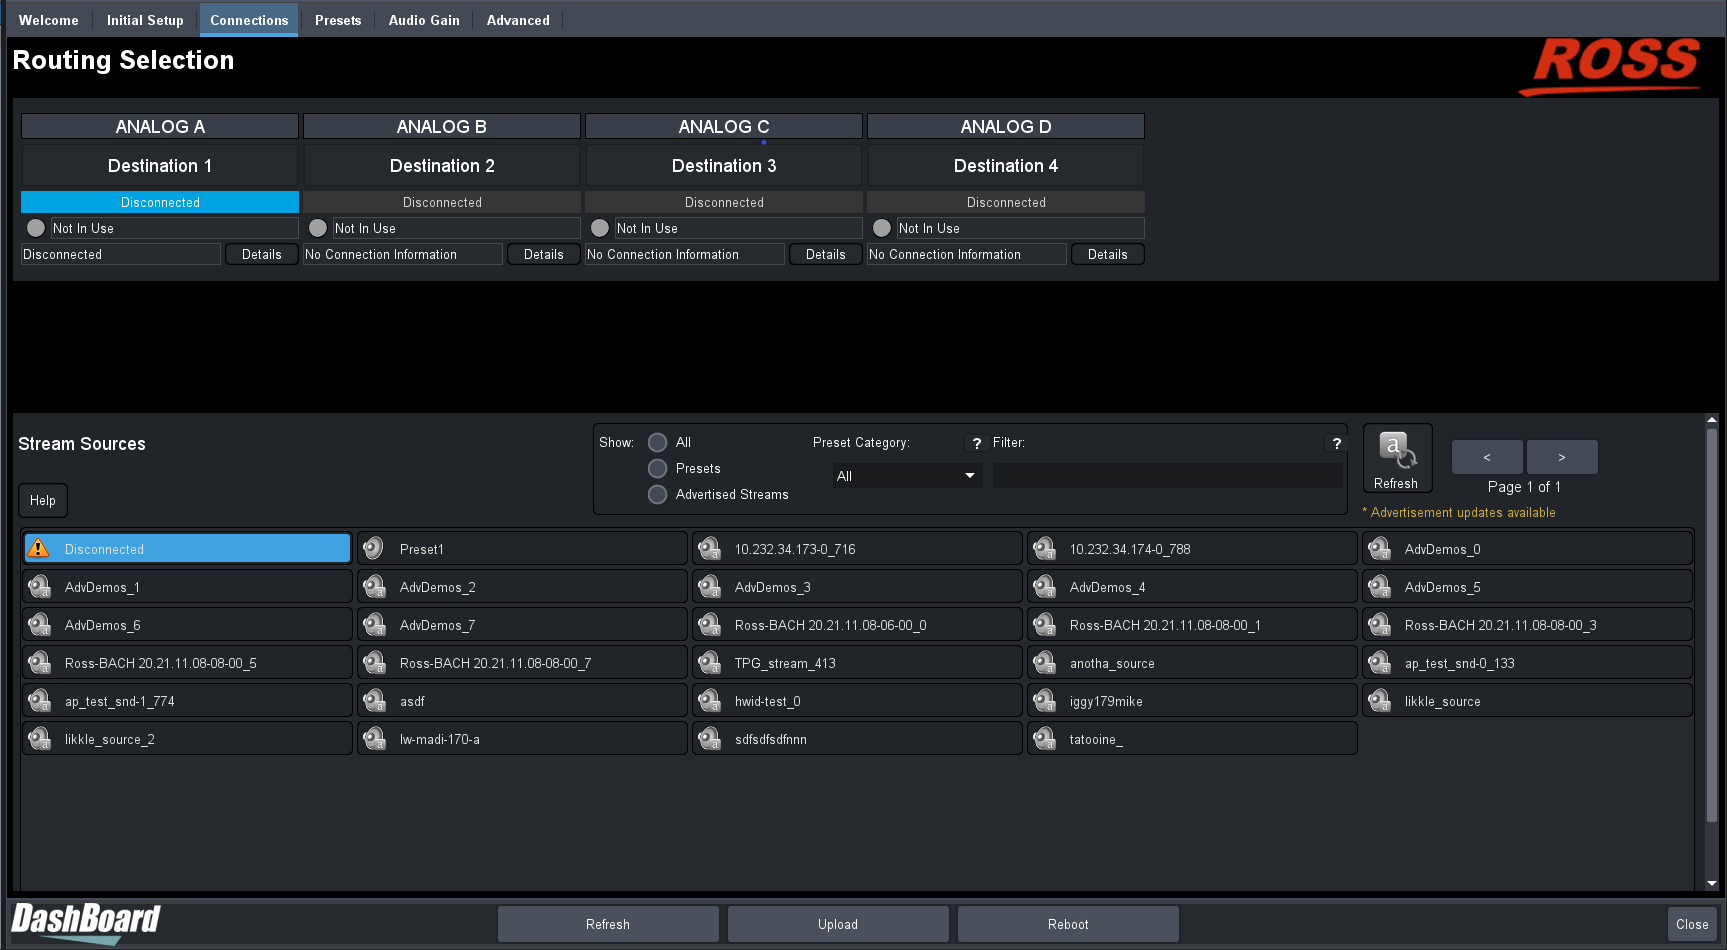The height and width of the screenshot is (950, 1727).
Task: Click icon for Ross-BACH 20.21.11.08-06-00_0
Action: (709, 624)
